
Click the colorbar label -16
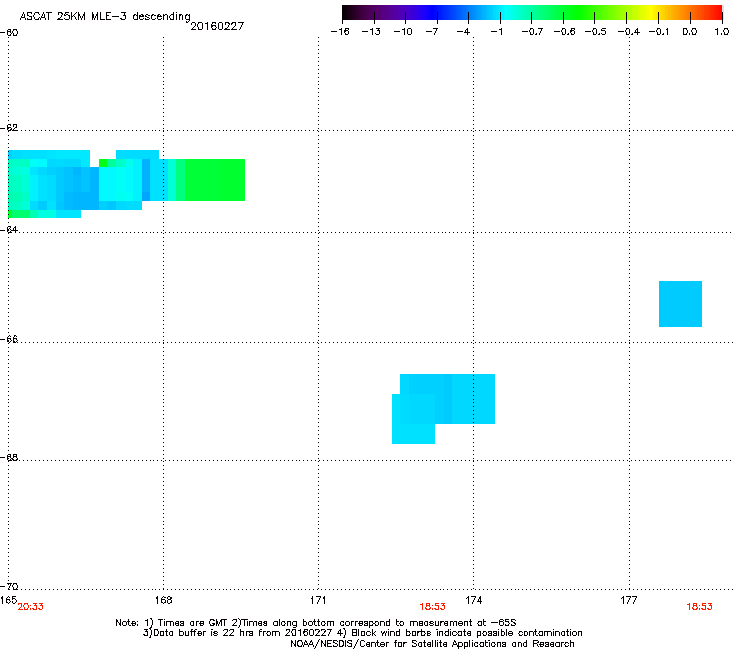point(340,32)
